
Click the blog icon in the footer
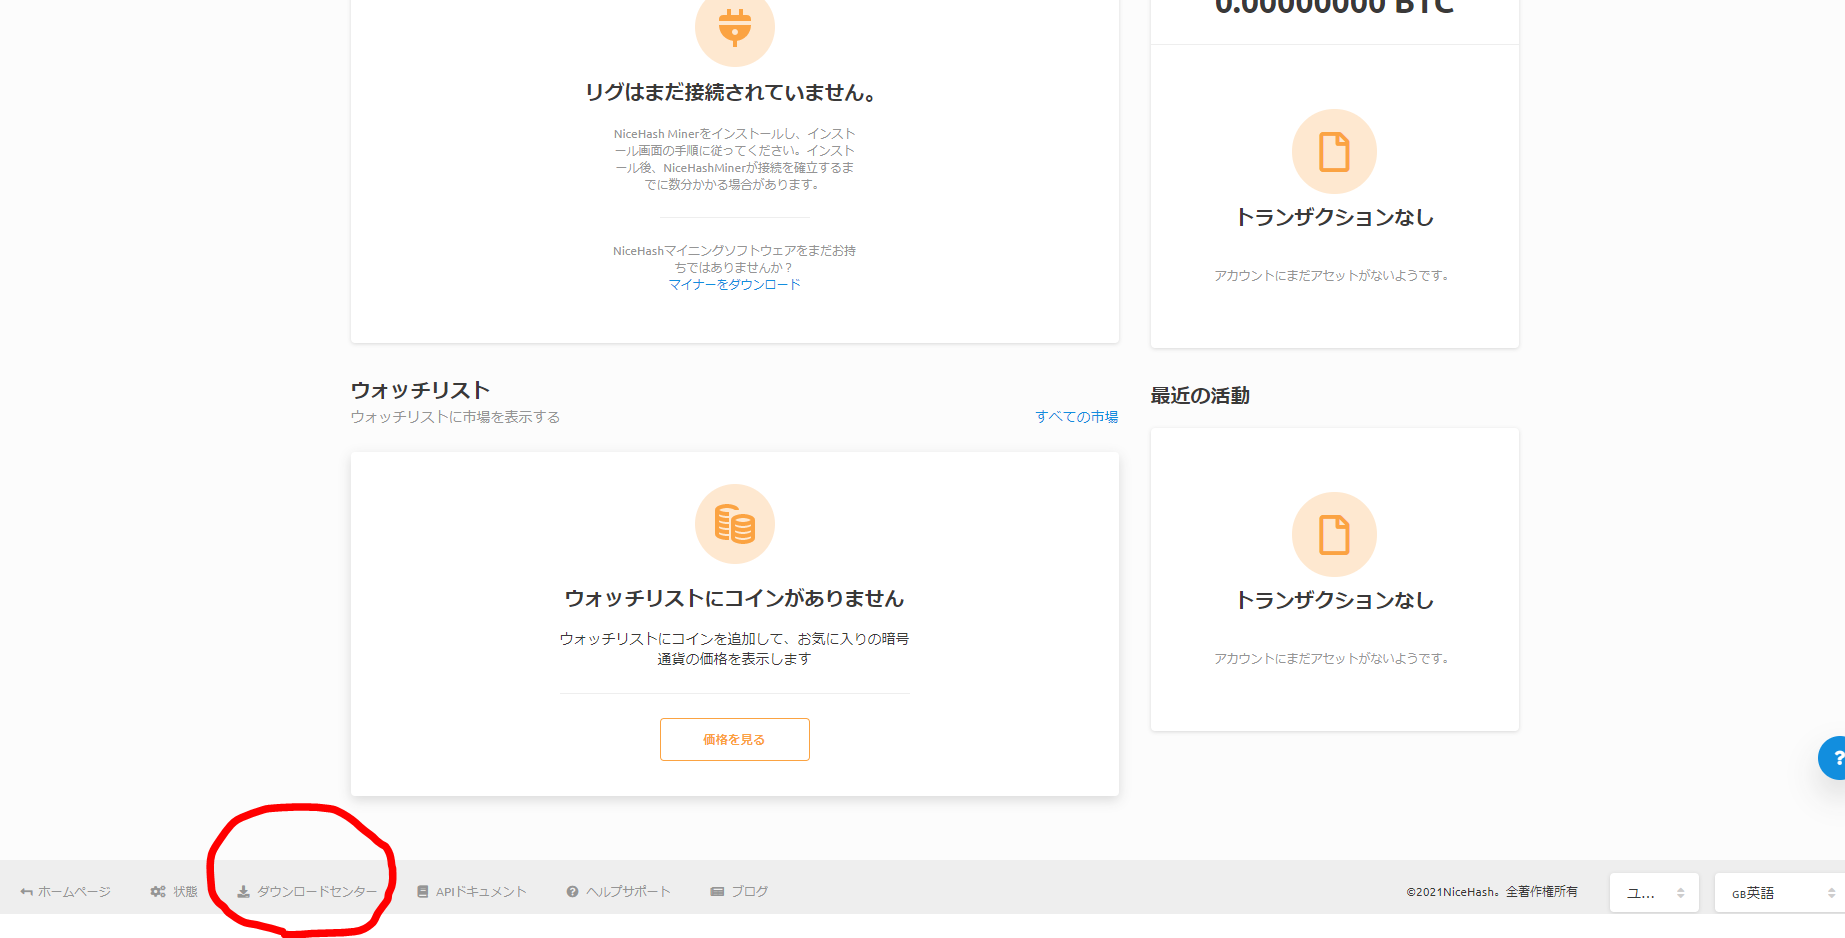click(x=716, y=890)
